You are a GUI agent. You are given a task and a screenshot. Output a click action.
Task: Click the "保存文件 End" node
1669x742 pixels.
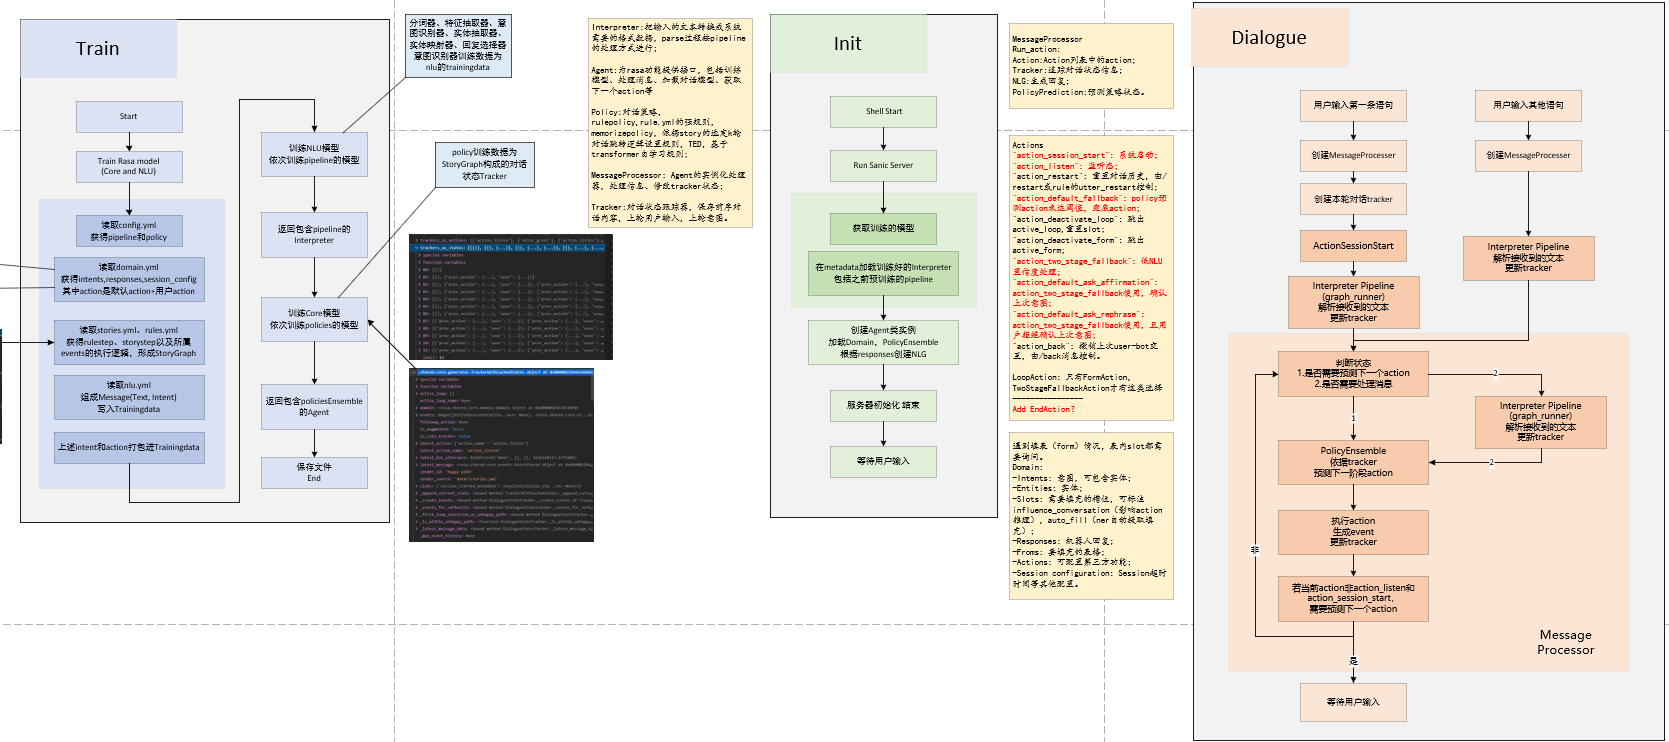tap(314, 472)
